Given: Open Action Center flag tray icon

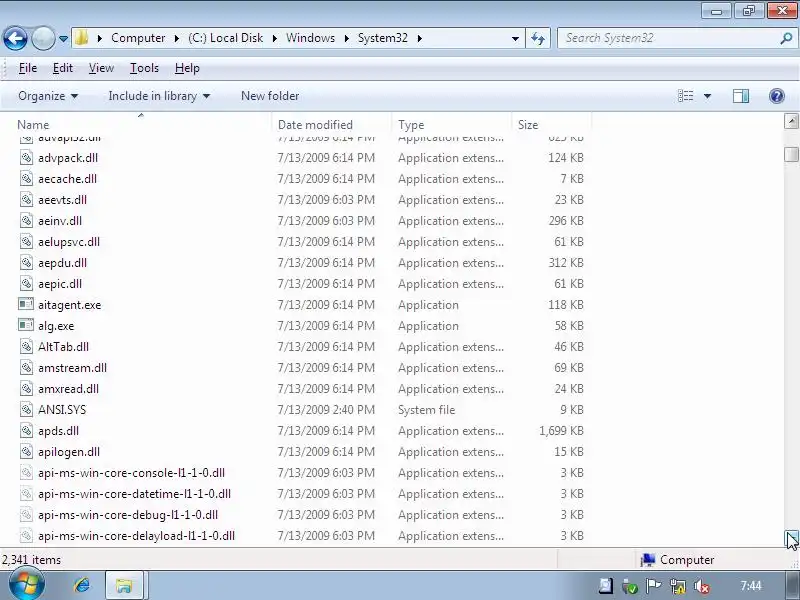Looking at the screenshot, I should pos(654,586).
